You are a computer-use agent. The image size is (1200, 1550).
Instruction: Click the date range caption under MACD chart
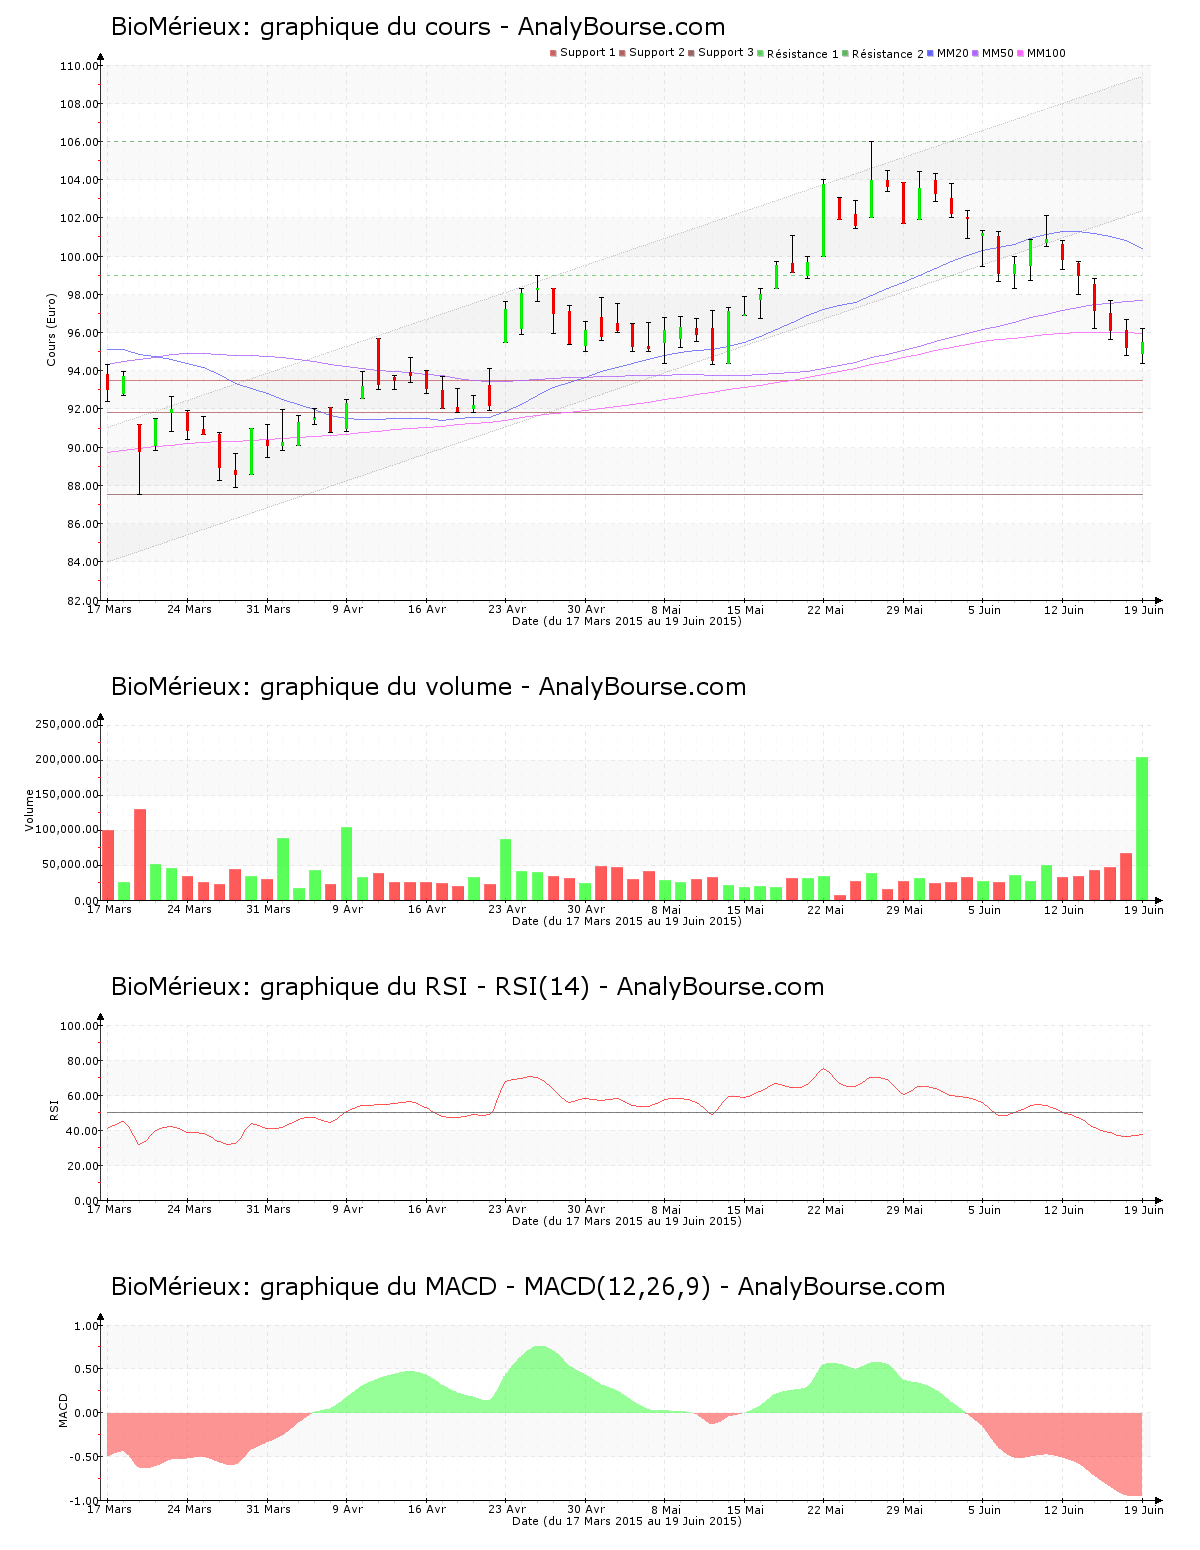coord(627,1521)
